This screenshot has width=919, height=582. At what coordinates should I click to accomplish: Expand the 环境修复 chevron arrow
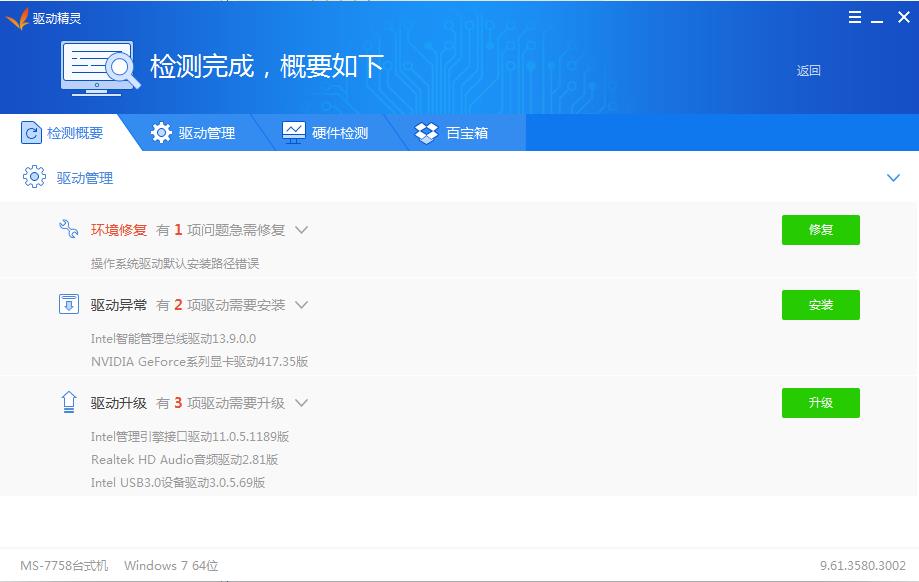[301, 230]
